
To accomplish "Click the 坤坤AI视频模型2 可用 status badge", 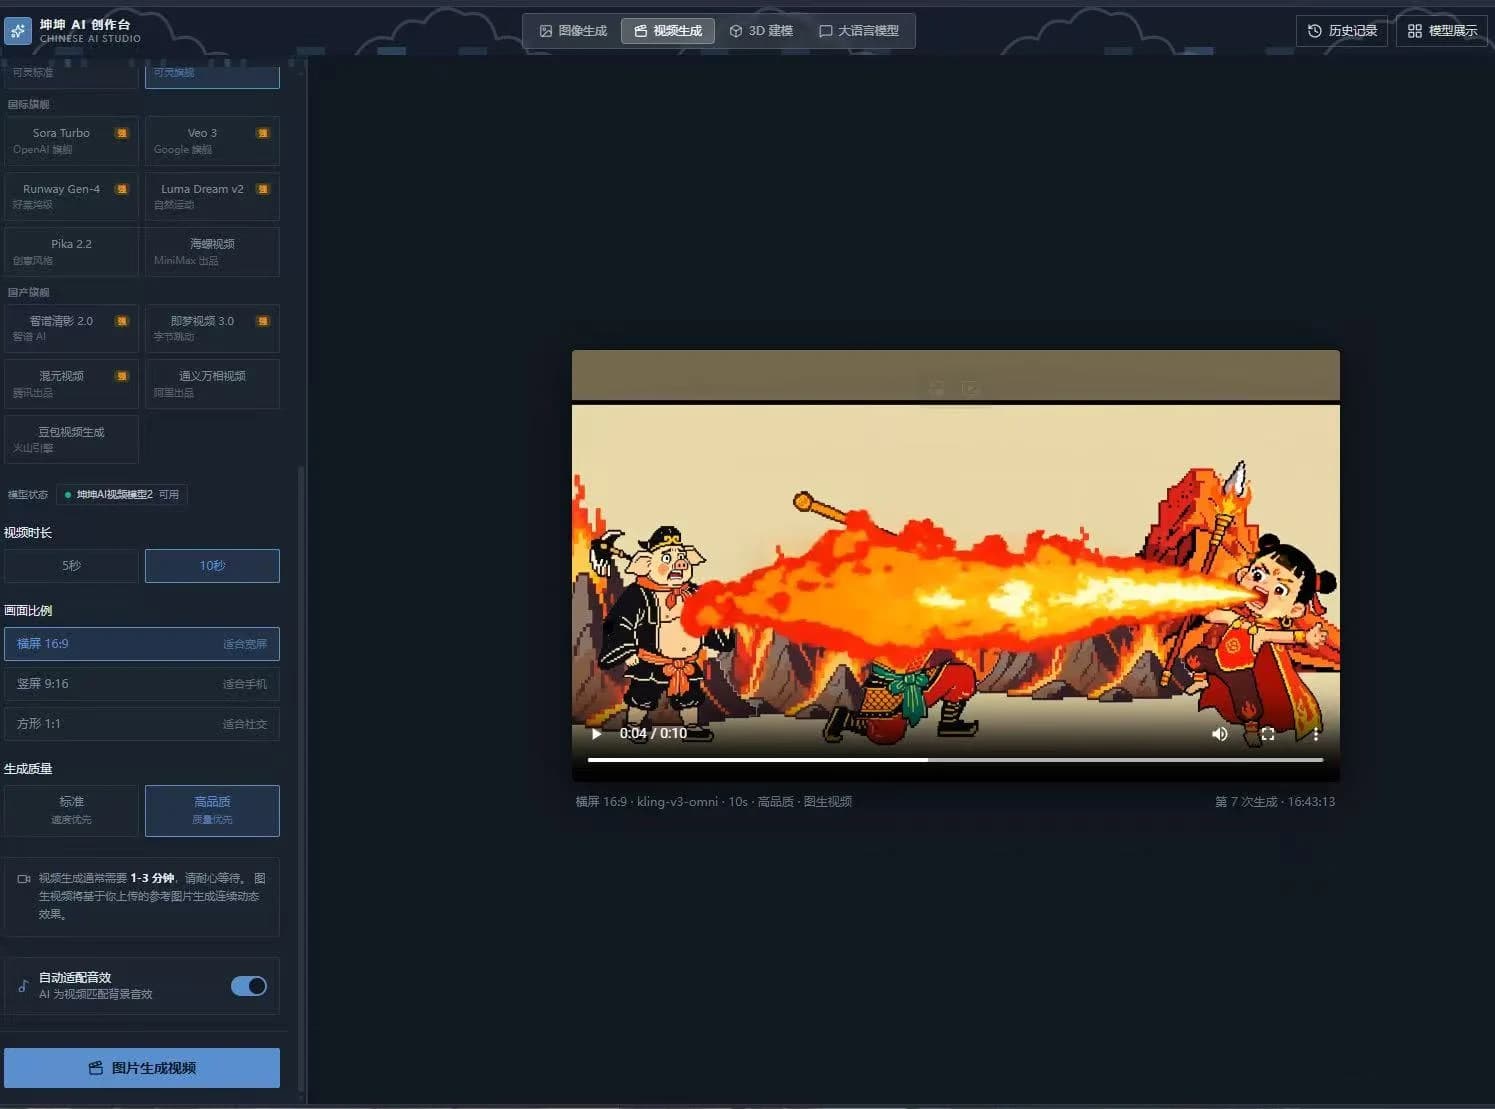I will coord(122,495).
